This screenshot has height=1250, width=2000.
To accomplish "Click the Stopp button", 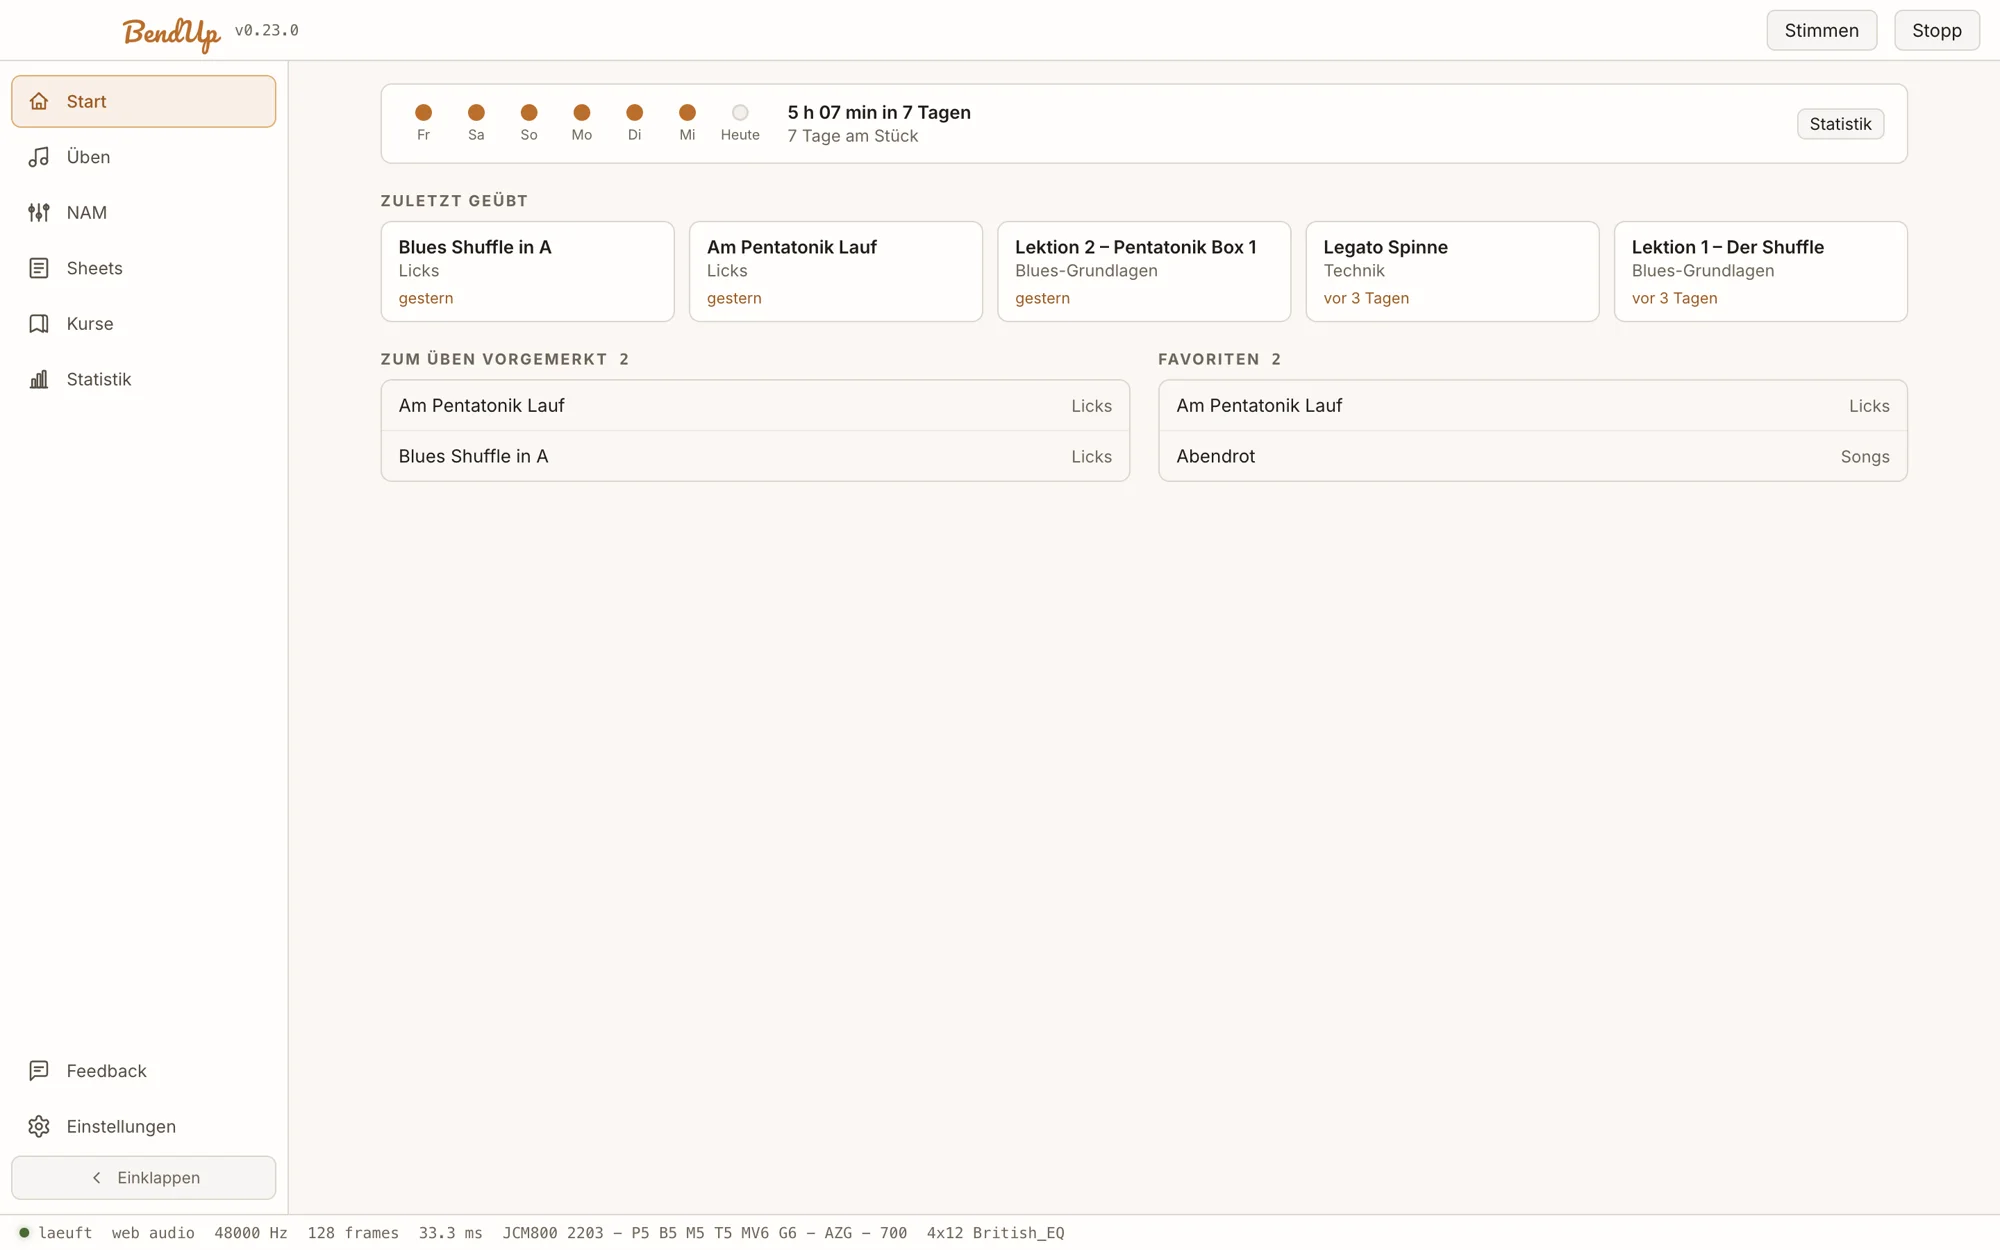I will pyautogui.click(x=1937, y=30).
